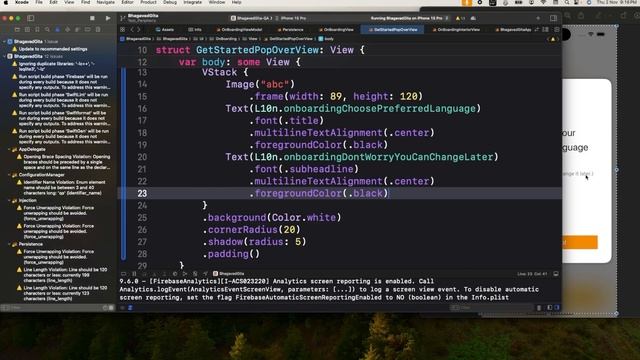Open the BhagavadGita-QA scheme selector

(251, 18)
